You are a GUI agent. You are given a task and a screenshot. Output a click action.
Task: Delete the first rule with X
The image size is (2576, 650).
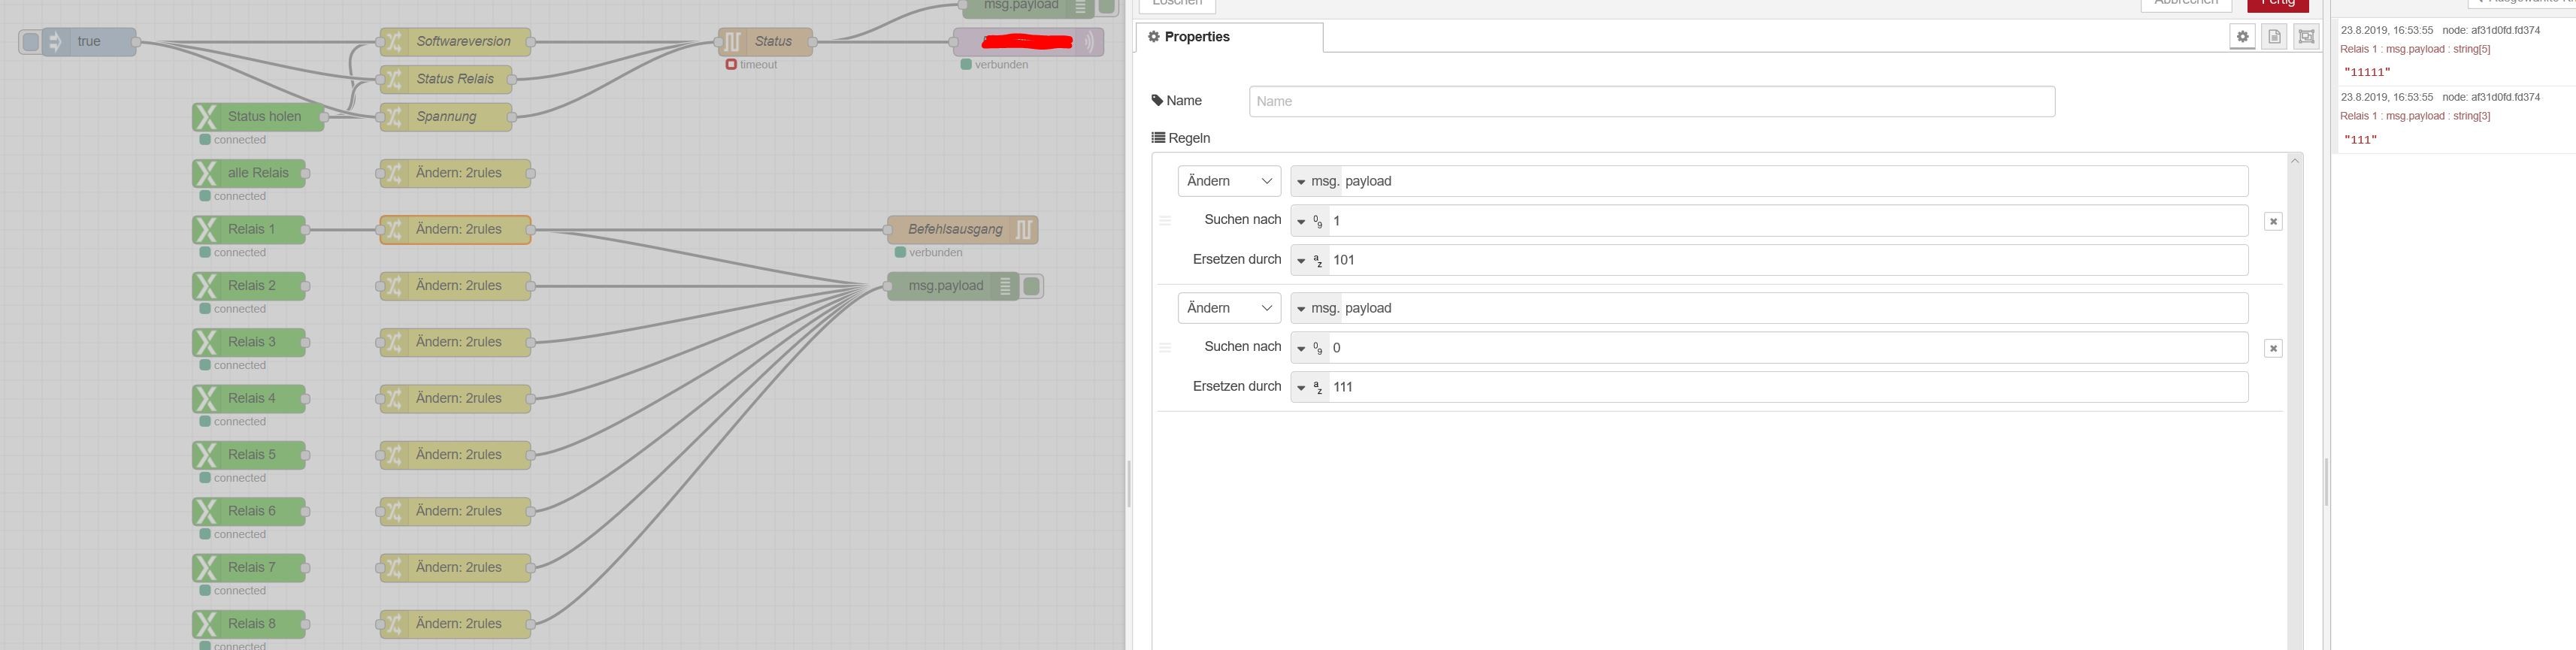click(x=2273, y=221)
